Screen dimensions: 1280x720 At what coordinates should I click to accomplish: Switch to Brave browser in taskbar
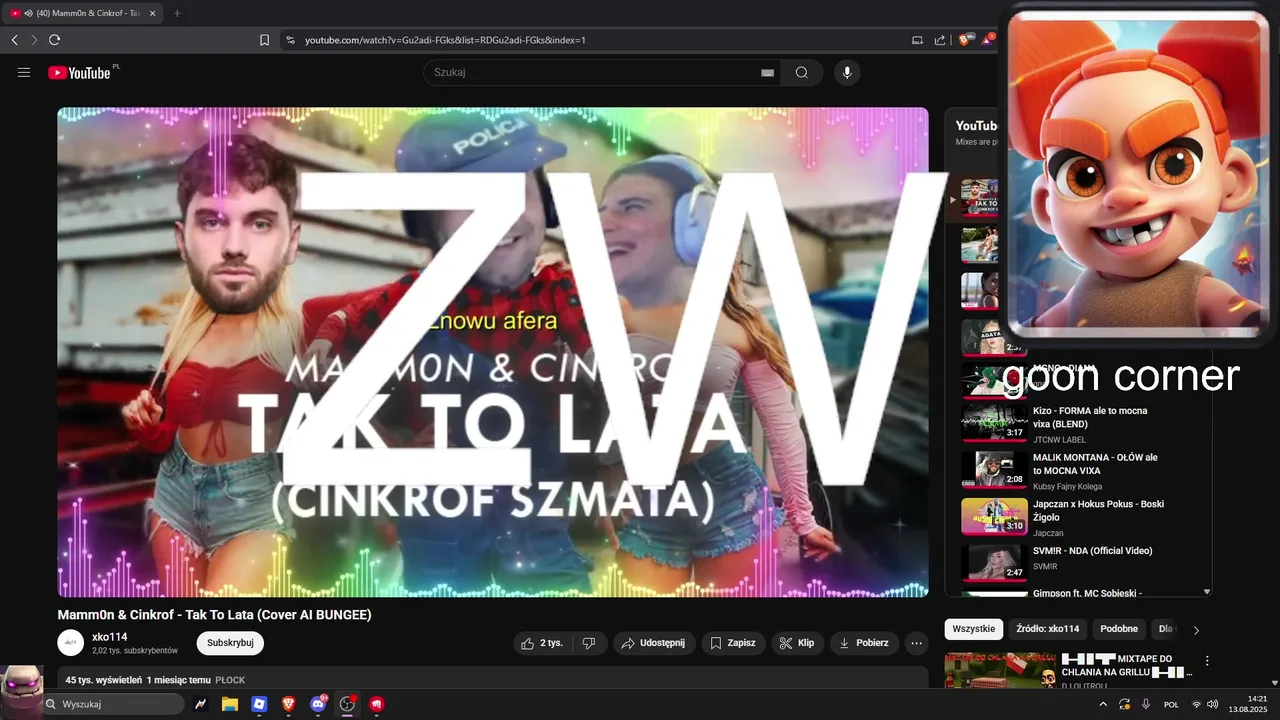(288, 704)
